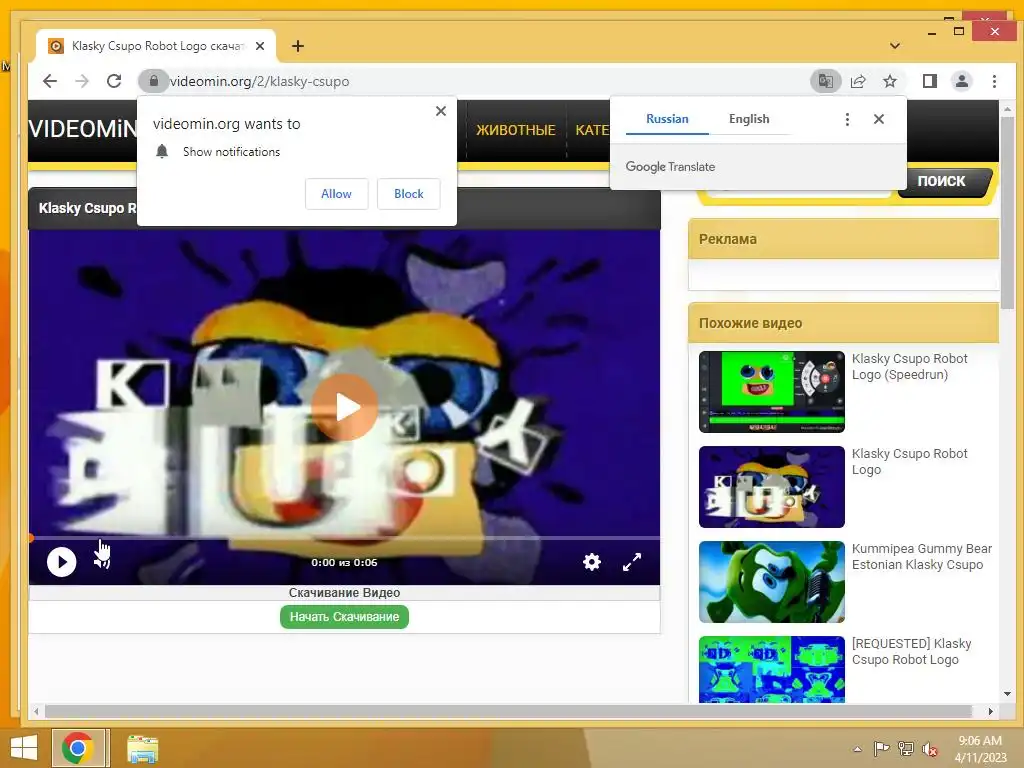Close the Klasky Csupo browser tab
This screenshot has height=768, width=1024.
click(x=260, y=46)
